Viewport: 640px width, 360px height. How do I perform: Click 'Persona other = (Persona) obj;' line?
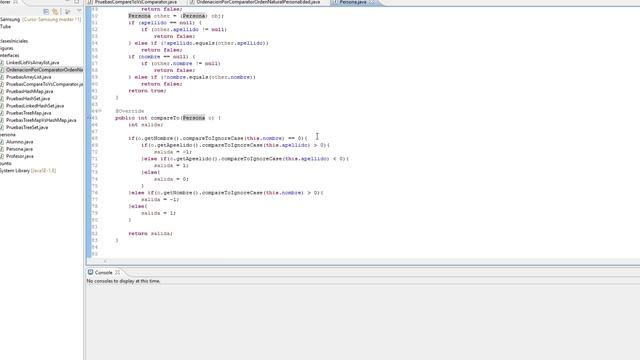[x=176, y=16]
